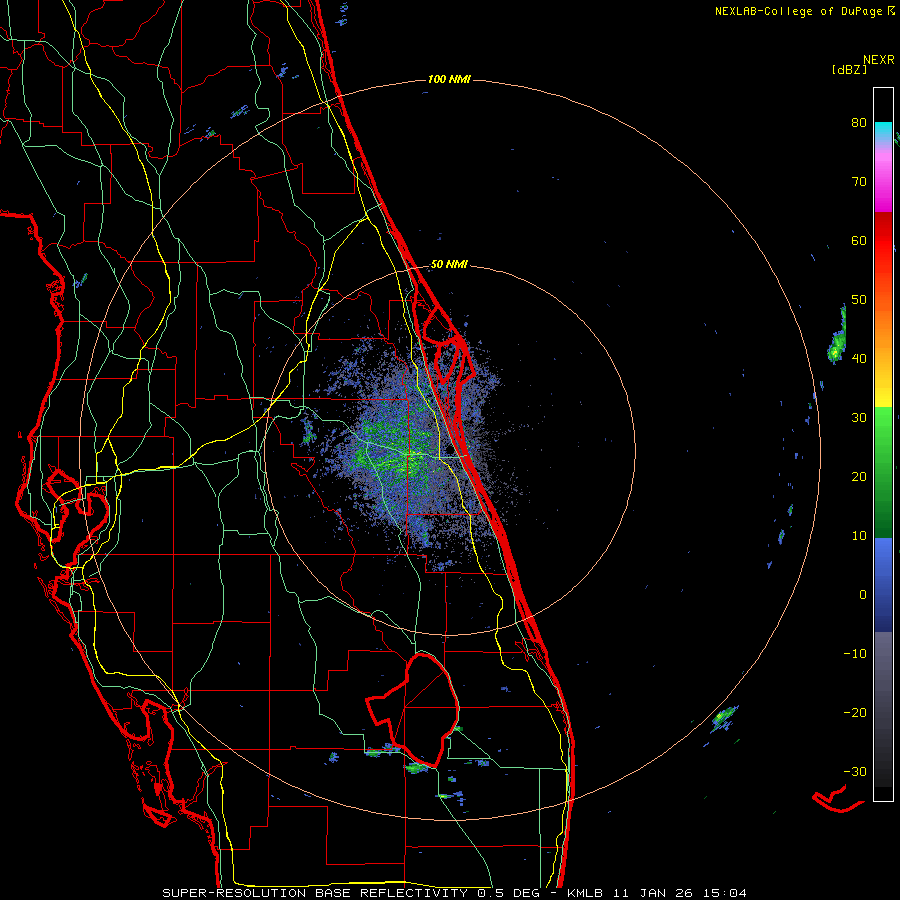Click the NEXLAB-College of DuPage watermark text
This screenshot has width=900, height=900.
pyautogui.click(x=805, y=11)
